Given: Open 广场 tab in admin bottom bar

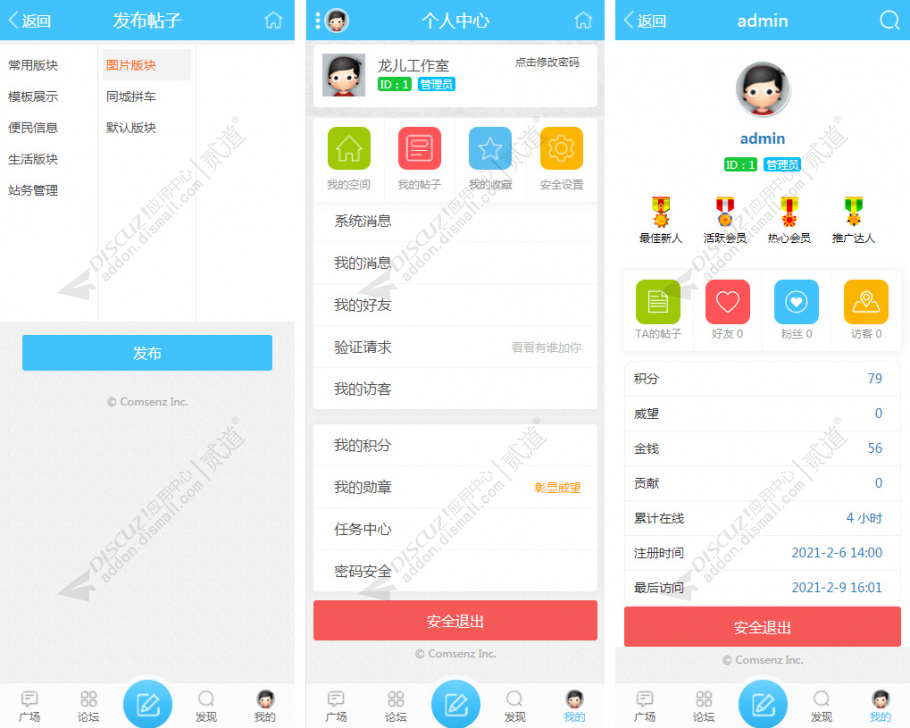Looking at the screenshot, I should (x=645, y=706).
